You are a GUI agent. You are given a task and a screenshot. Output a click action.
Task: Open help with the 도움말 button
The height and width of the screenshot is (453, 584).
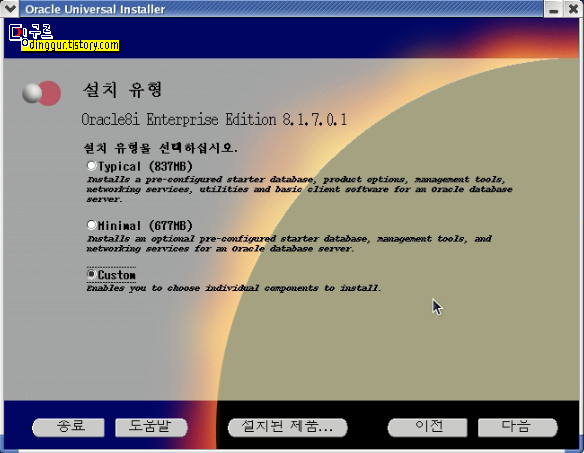click(151, 427)
